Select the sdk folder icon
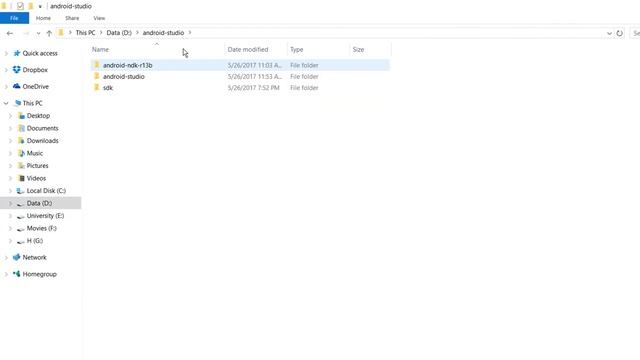Image resolution: width=640 pixels, height=360 pixels. pos(97,87)
